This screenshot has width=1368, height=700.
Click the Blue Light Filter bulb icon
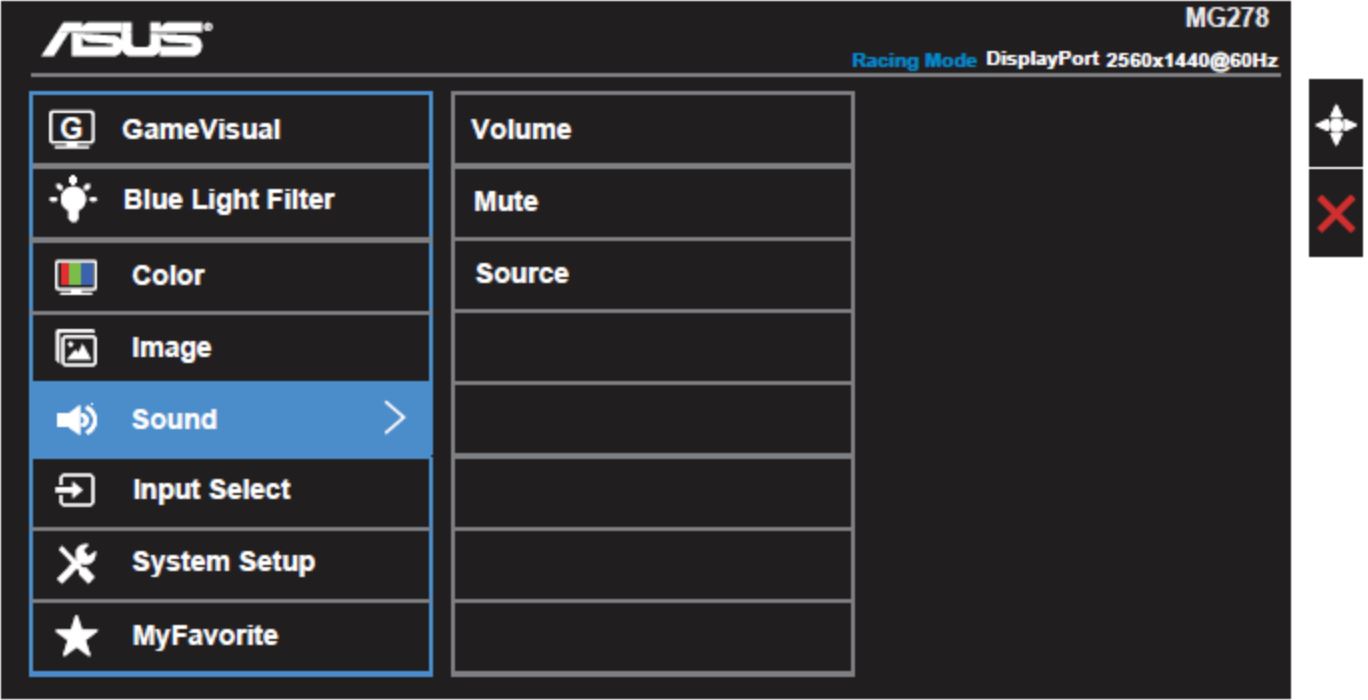click(74, 201)
